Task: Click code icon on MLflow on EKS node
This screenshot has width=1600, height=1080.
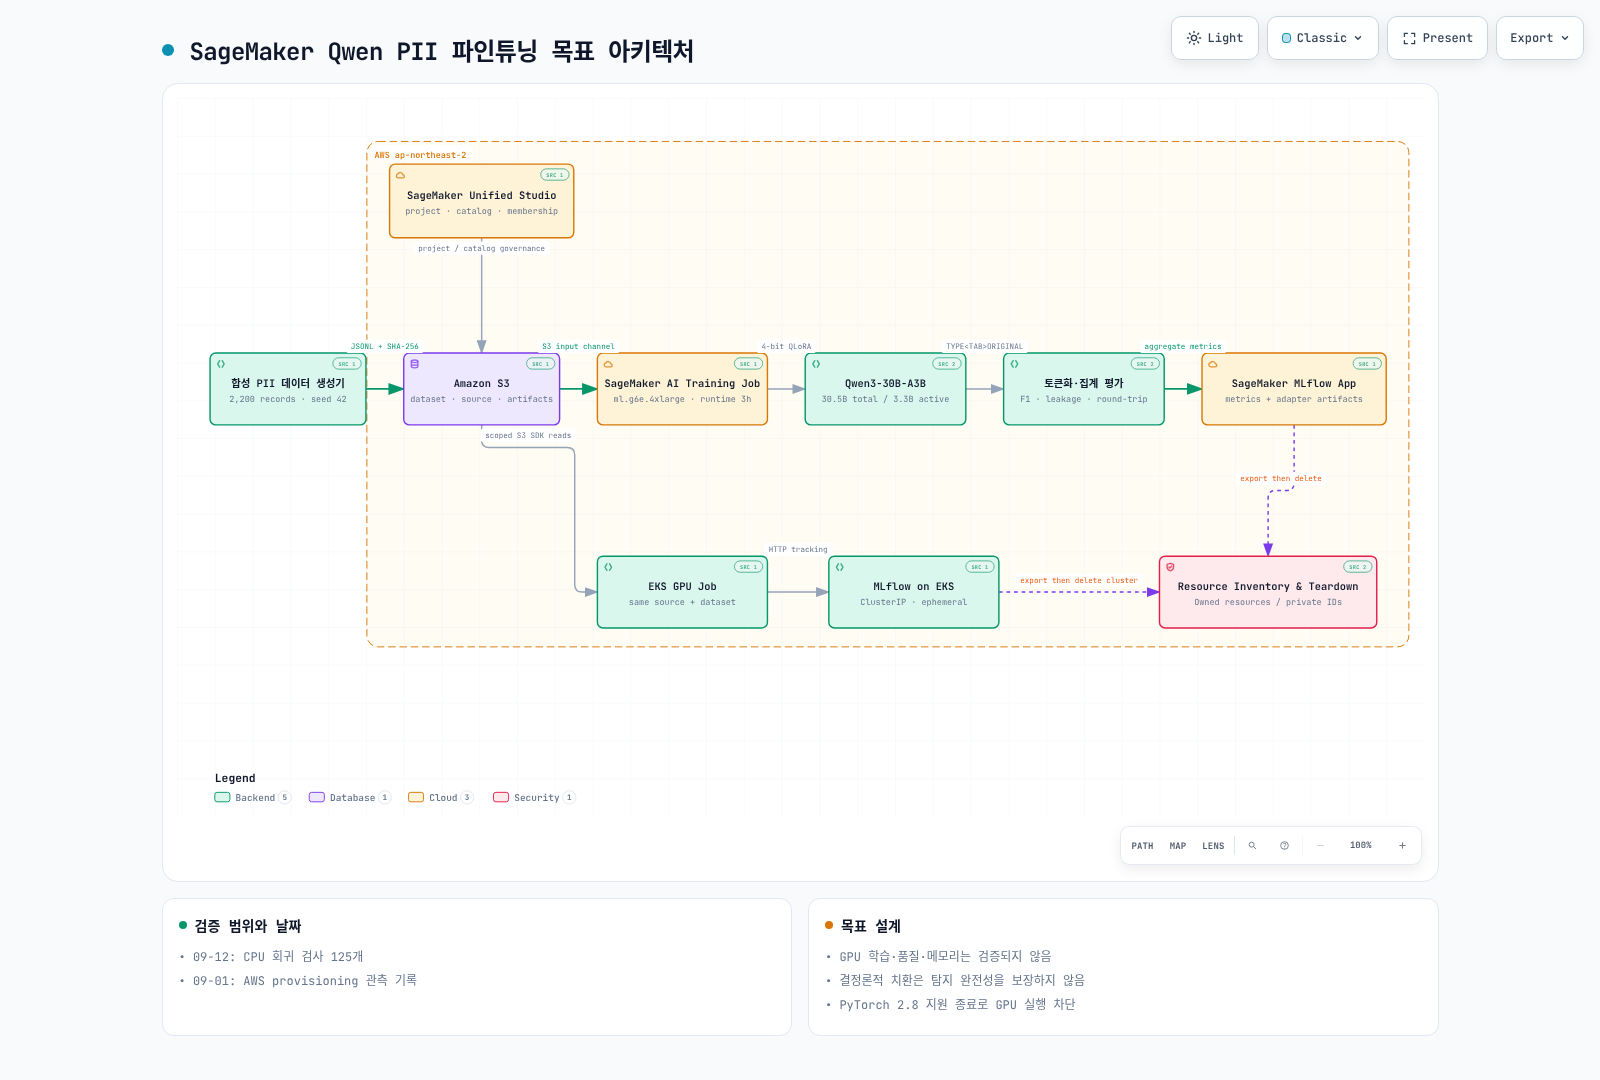Action: [x=840, y=567]
